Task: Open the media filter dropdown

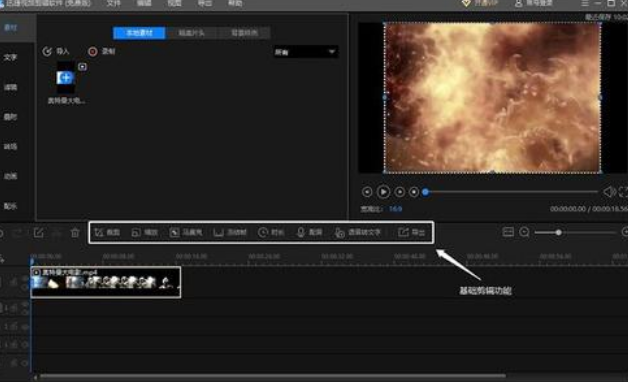Action: pos(305,52)
